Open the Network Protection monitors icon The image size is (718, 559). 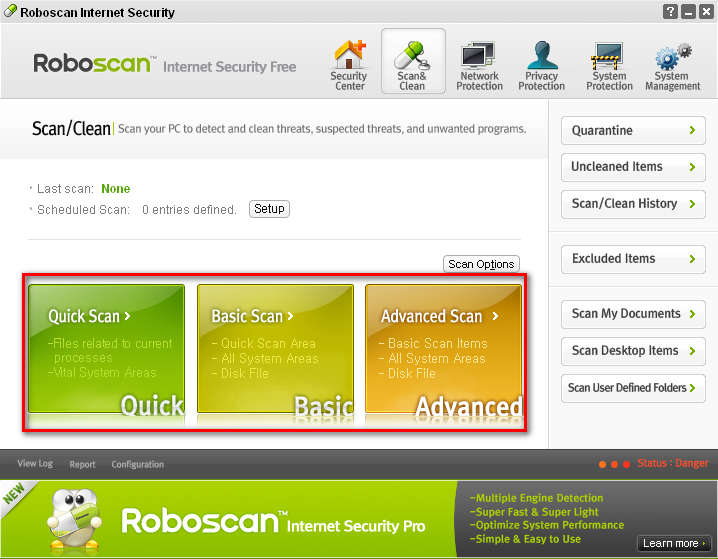479,55
